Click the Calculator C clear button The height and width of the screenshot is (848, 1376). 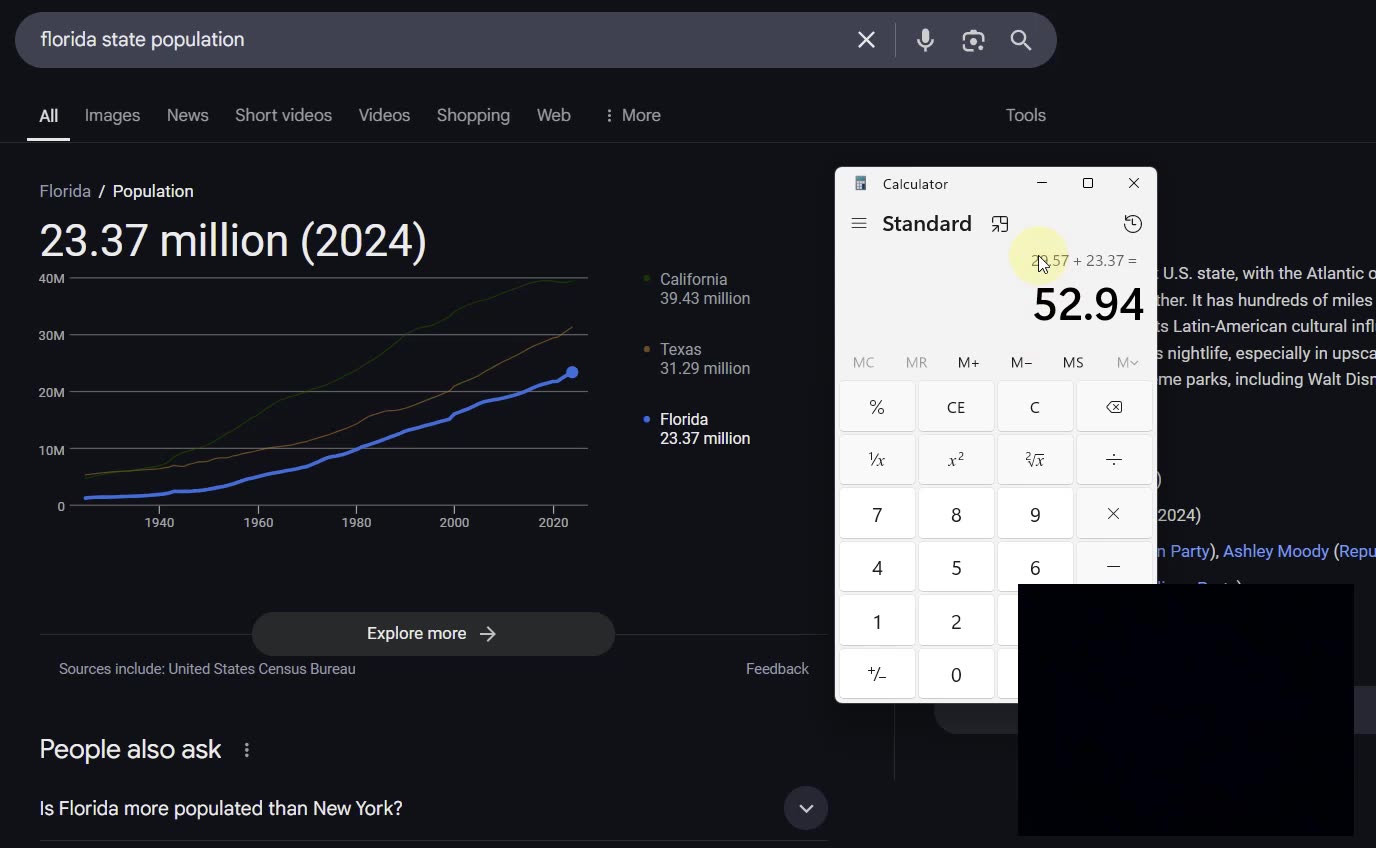pyautogui.click(x=1035, y=407)
